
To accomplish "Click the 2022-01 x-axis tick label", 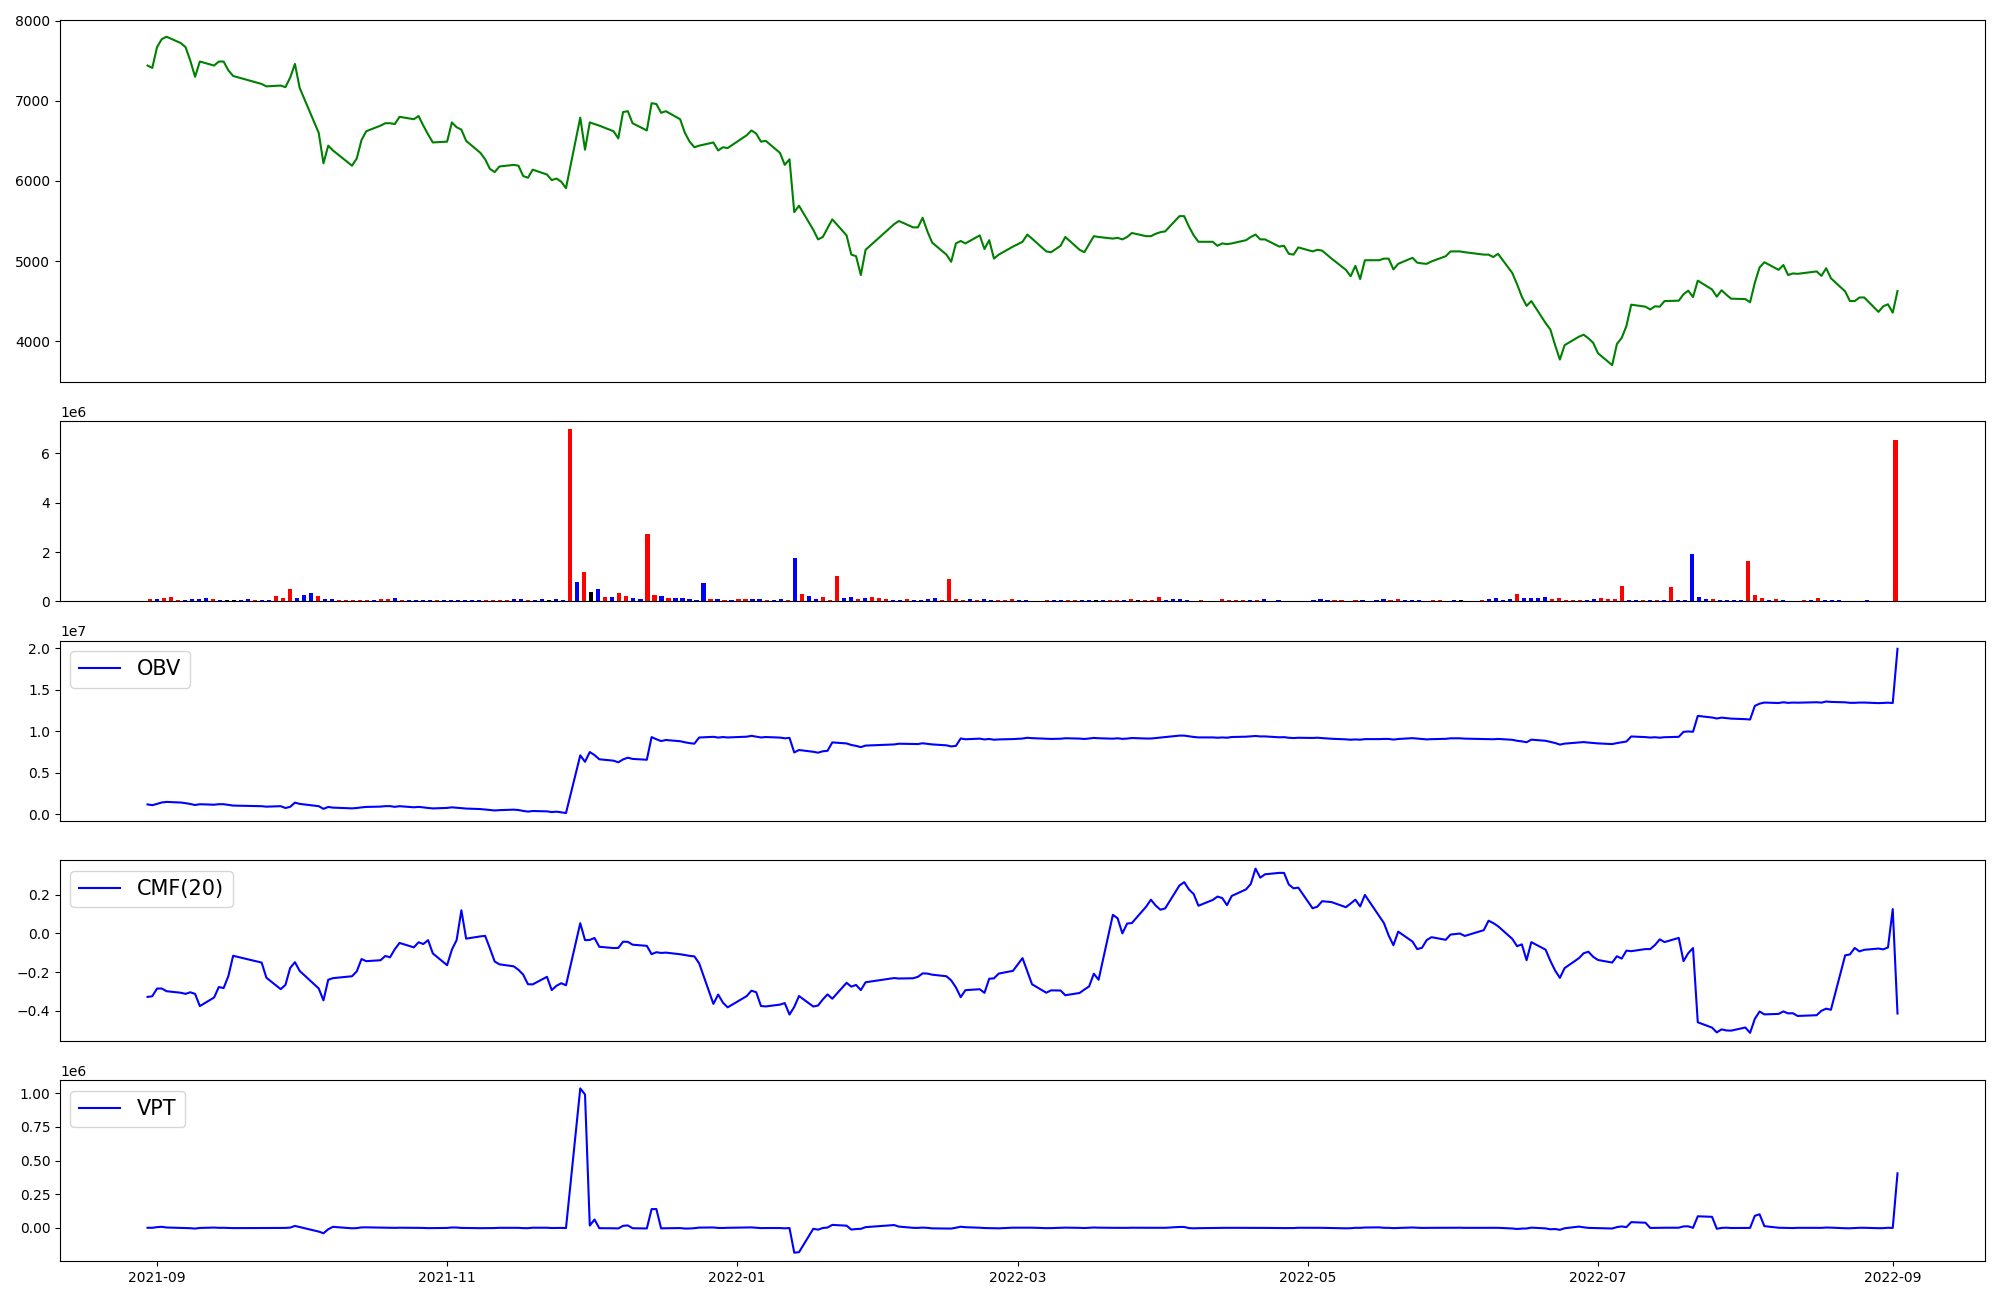I will pos(736,1277).
